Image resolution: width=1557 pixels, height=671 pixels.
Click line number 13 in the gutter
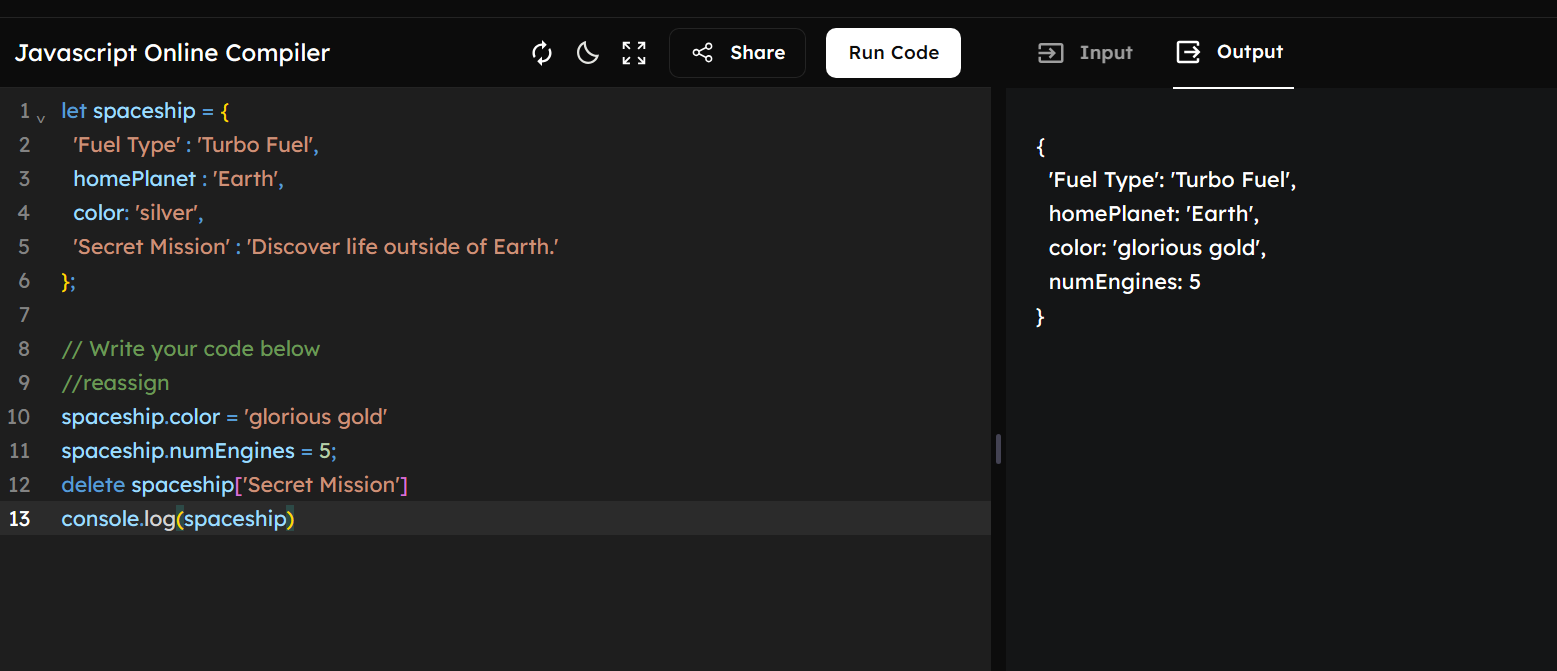coord(19,519)
